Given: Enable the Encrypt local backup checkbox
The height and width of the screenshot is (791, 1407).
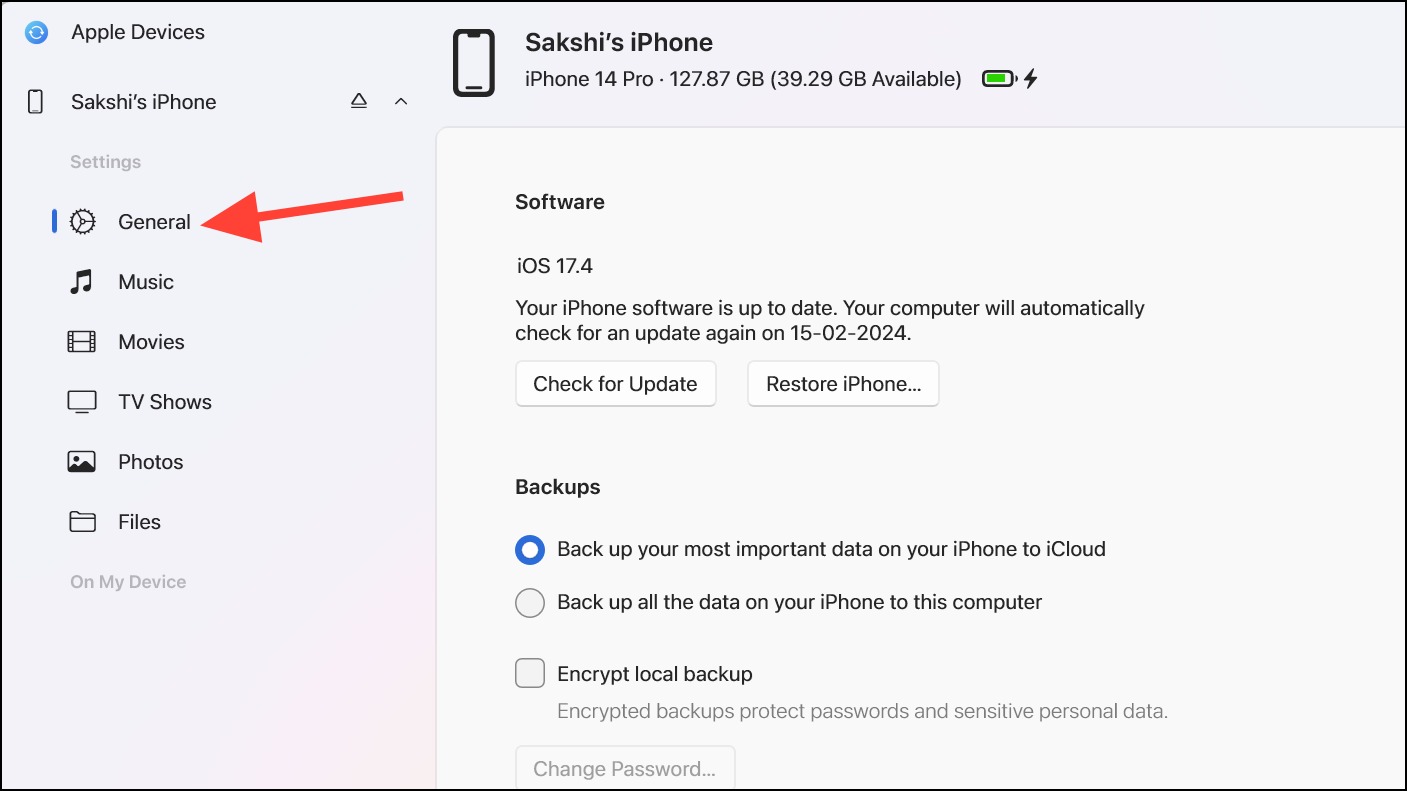Looking at the screenshot, I should point(530,673).
